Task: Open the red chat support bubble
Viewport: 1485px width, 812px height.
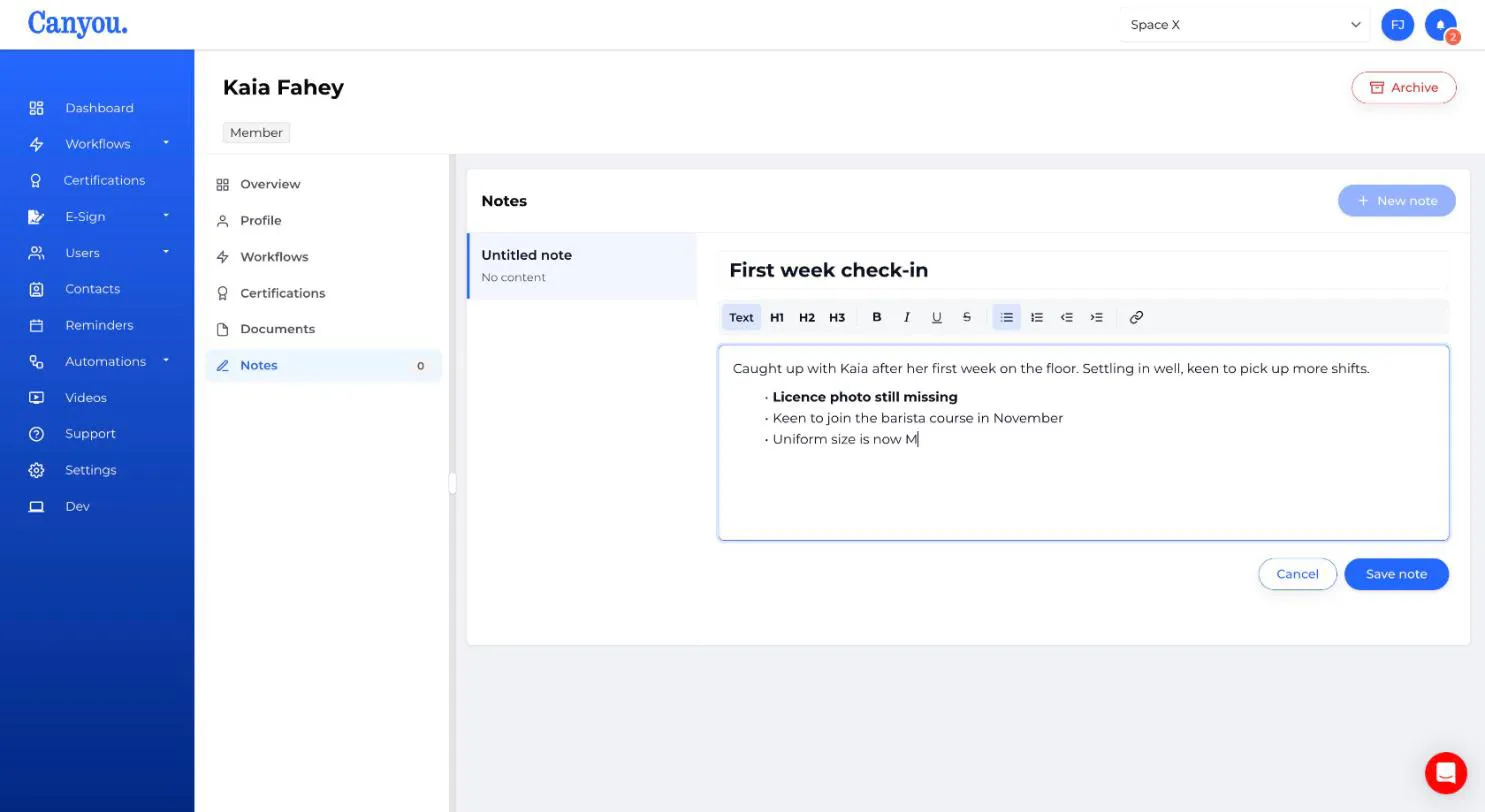Action: [x=1446, y=772]
